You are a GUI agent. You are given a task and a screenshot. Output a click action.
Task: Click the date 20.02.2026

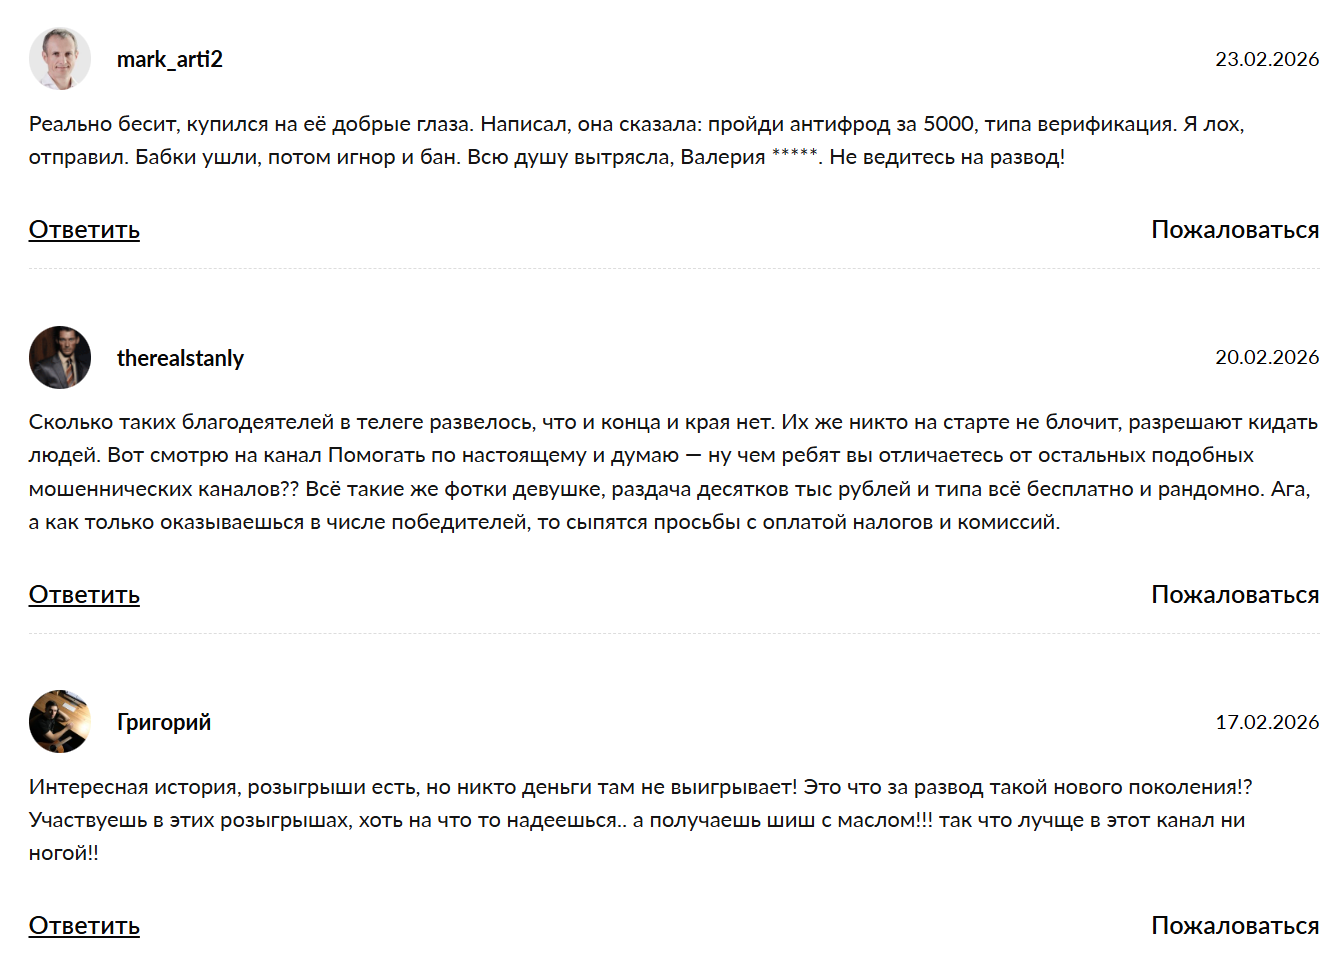click(x=1267, y=357)
